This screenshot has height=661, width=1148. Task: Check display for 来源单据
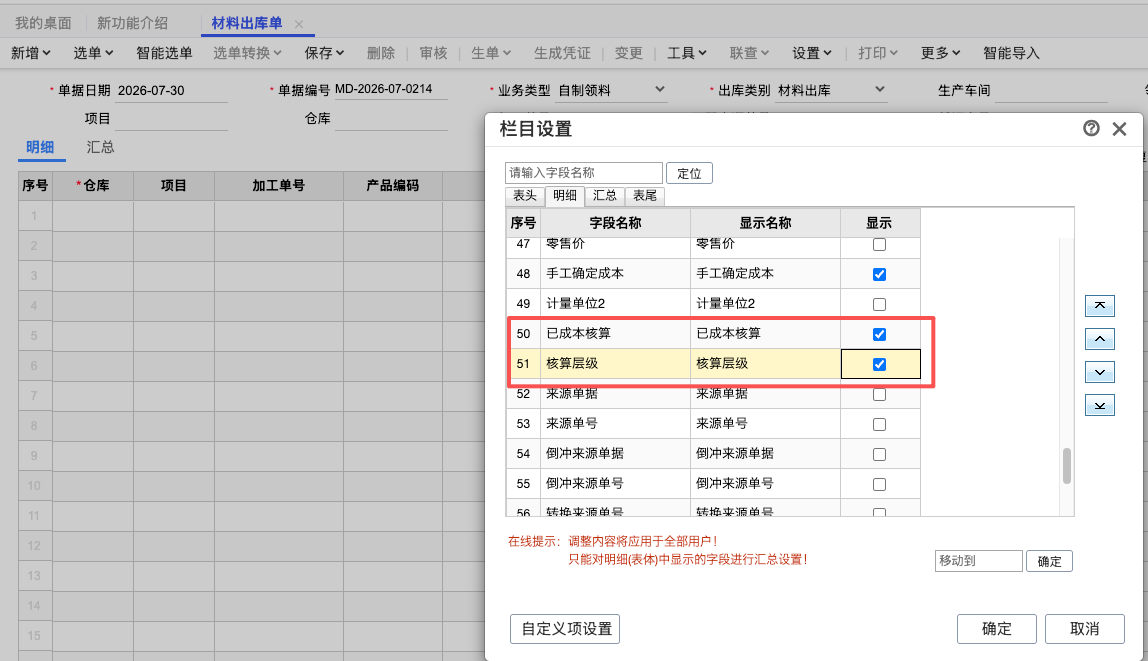pos(879,395)
